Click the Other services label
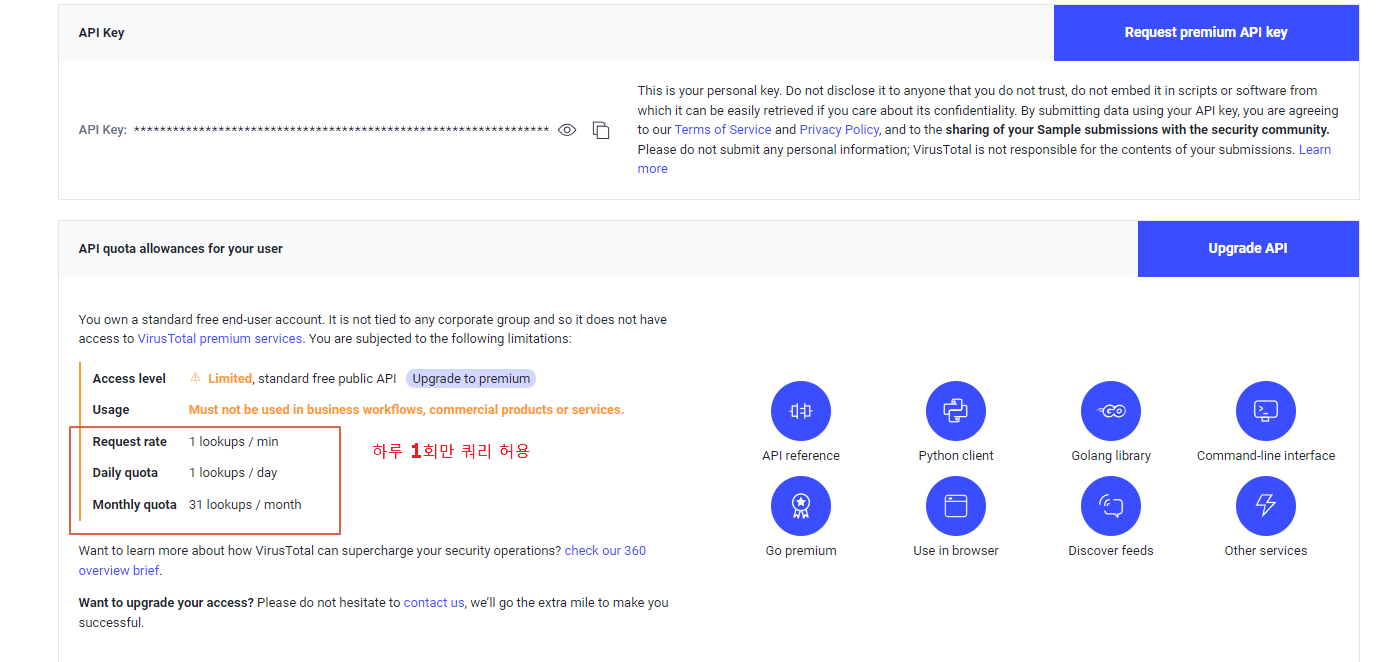The image size is (1379, 662). point(1266,551)
